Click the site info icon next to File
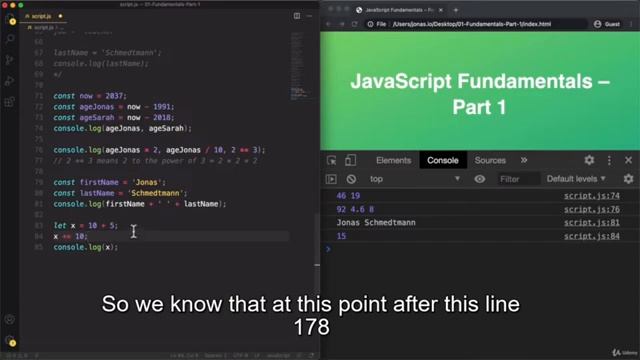The width and height of the screenshot is (640, 360). (x=370, y=24)
